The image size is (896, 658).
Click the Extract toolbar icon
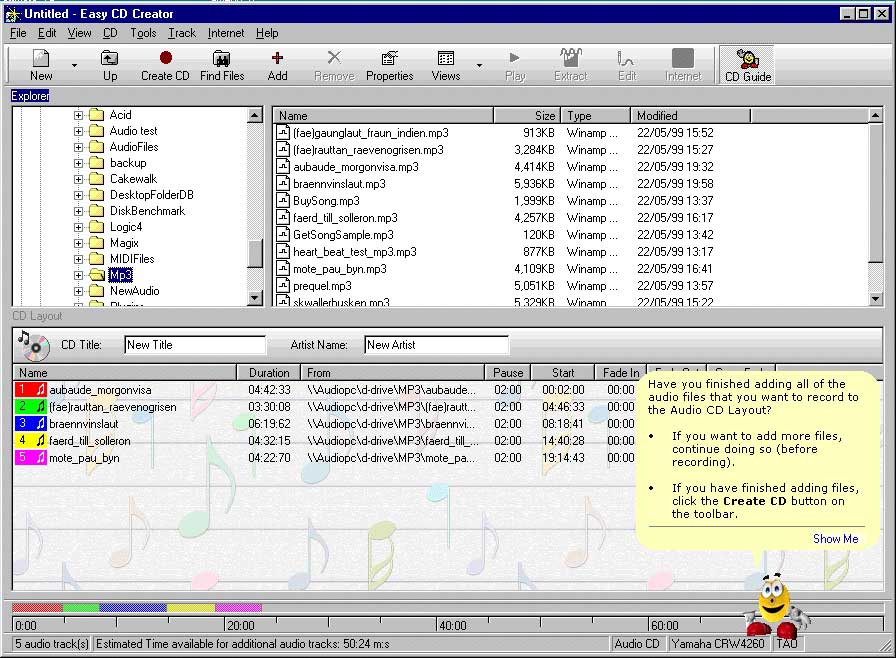tap(570, 65)
